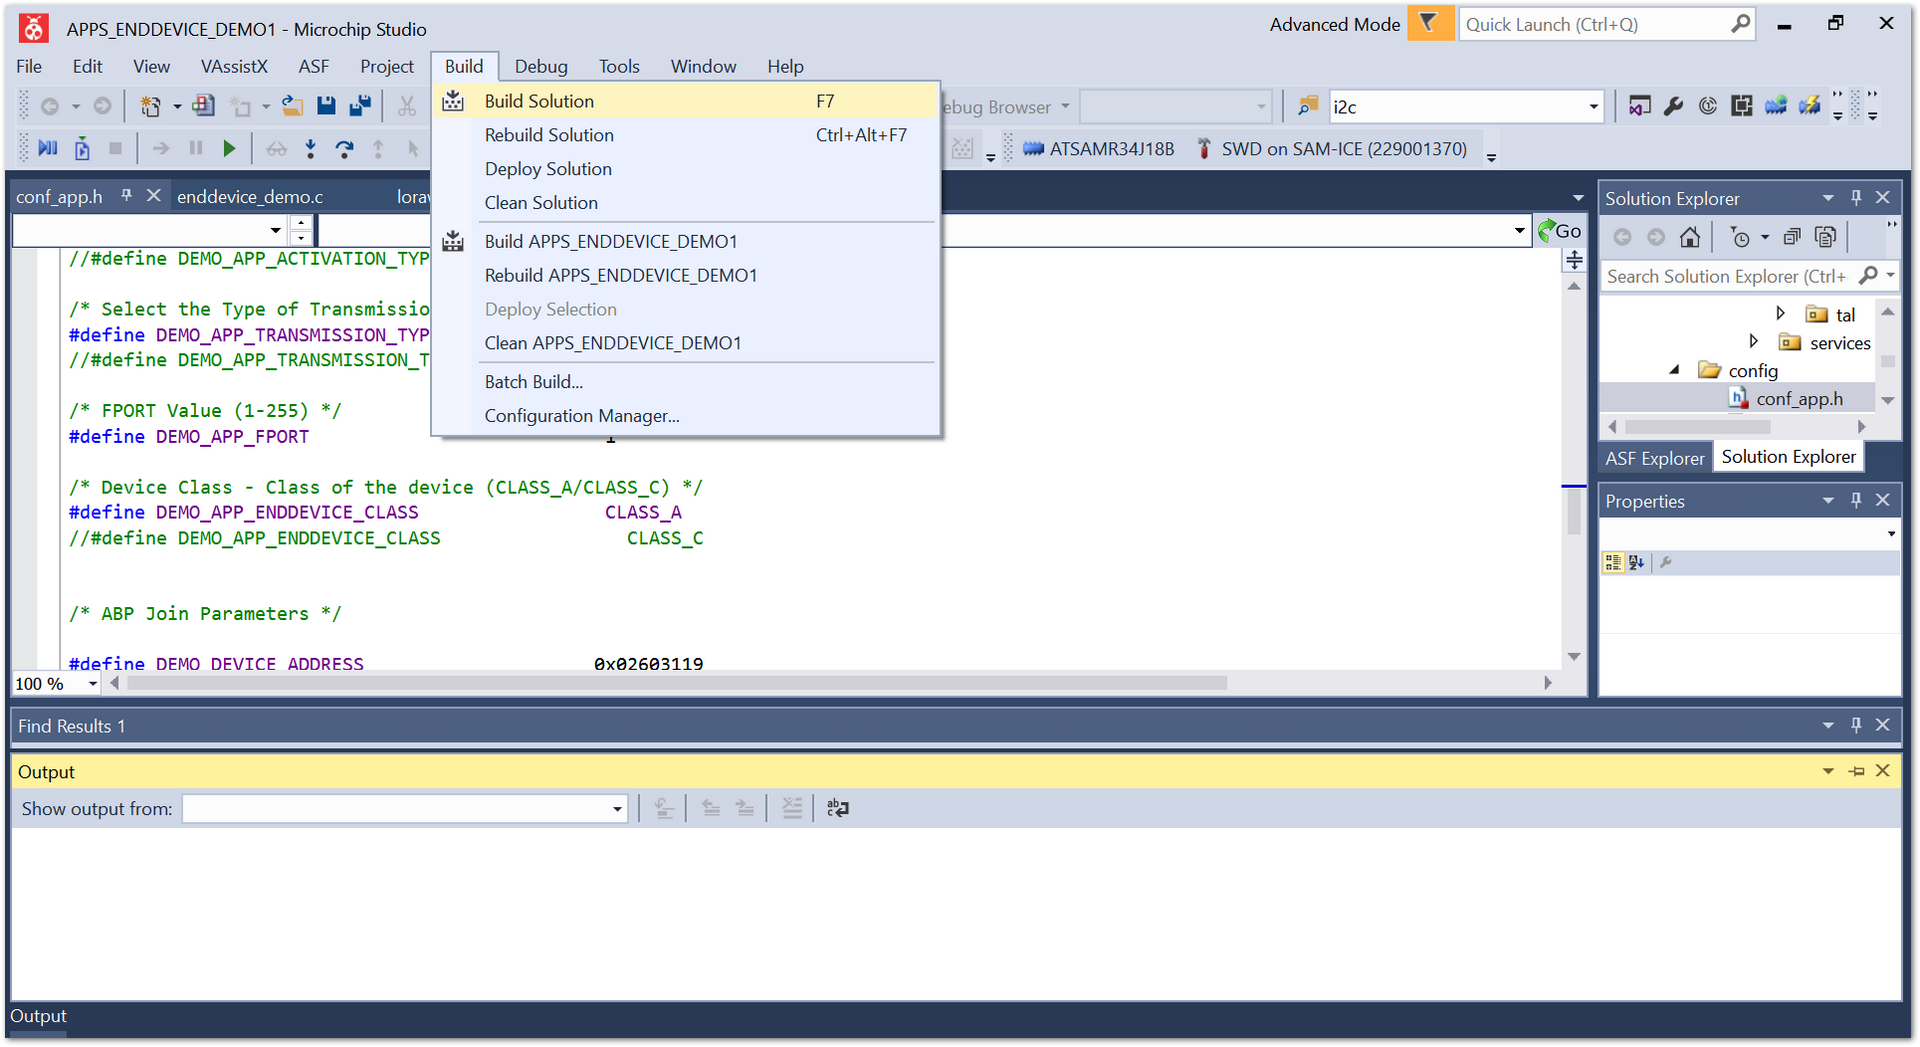Toggle auto-hide pin for Find Results 1

point(1856,725)
